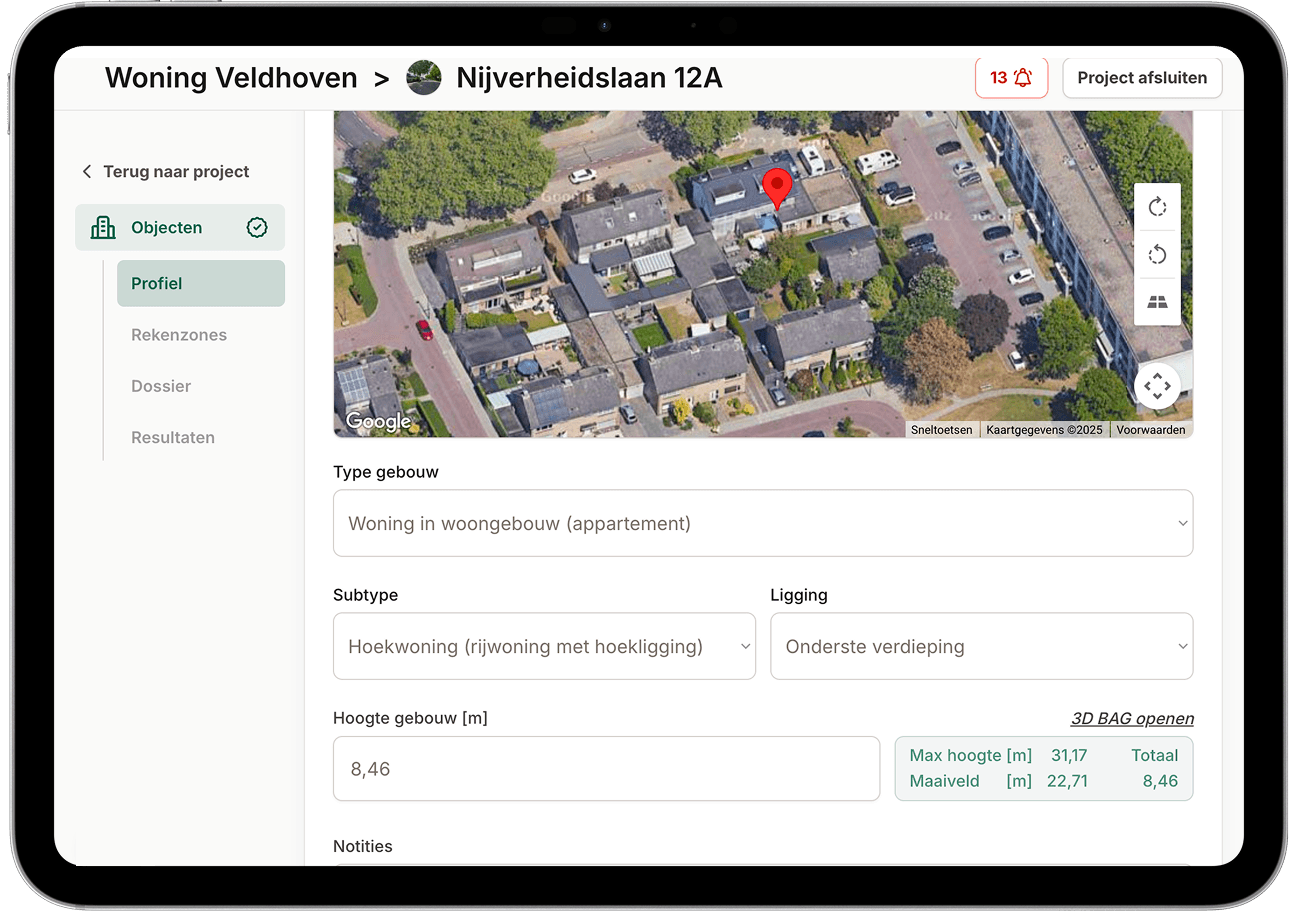Rotate the map view clockwise

[x=1157, y=207]
